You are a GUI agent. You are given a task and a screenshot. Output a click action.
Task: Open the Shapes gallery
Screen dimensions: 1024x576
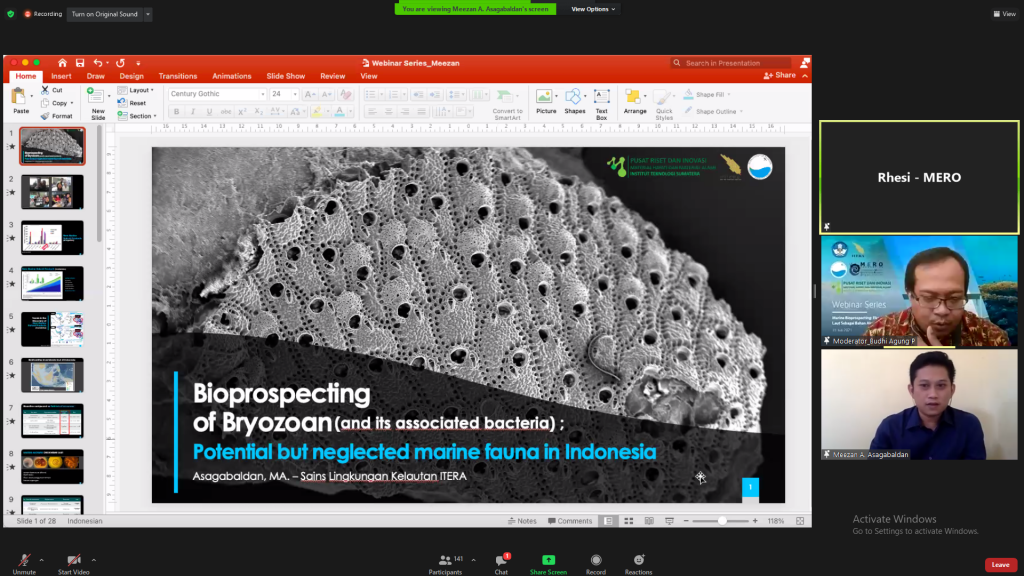point(575,102)
